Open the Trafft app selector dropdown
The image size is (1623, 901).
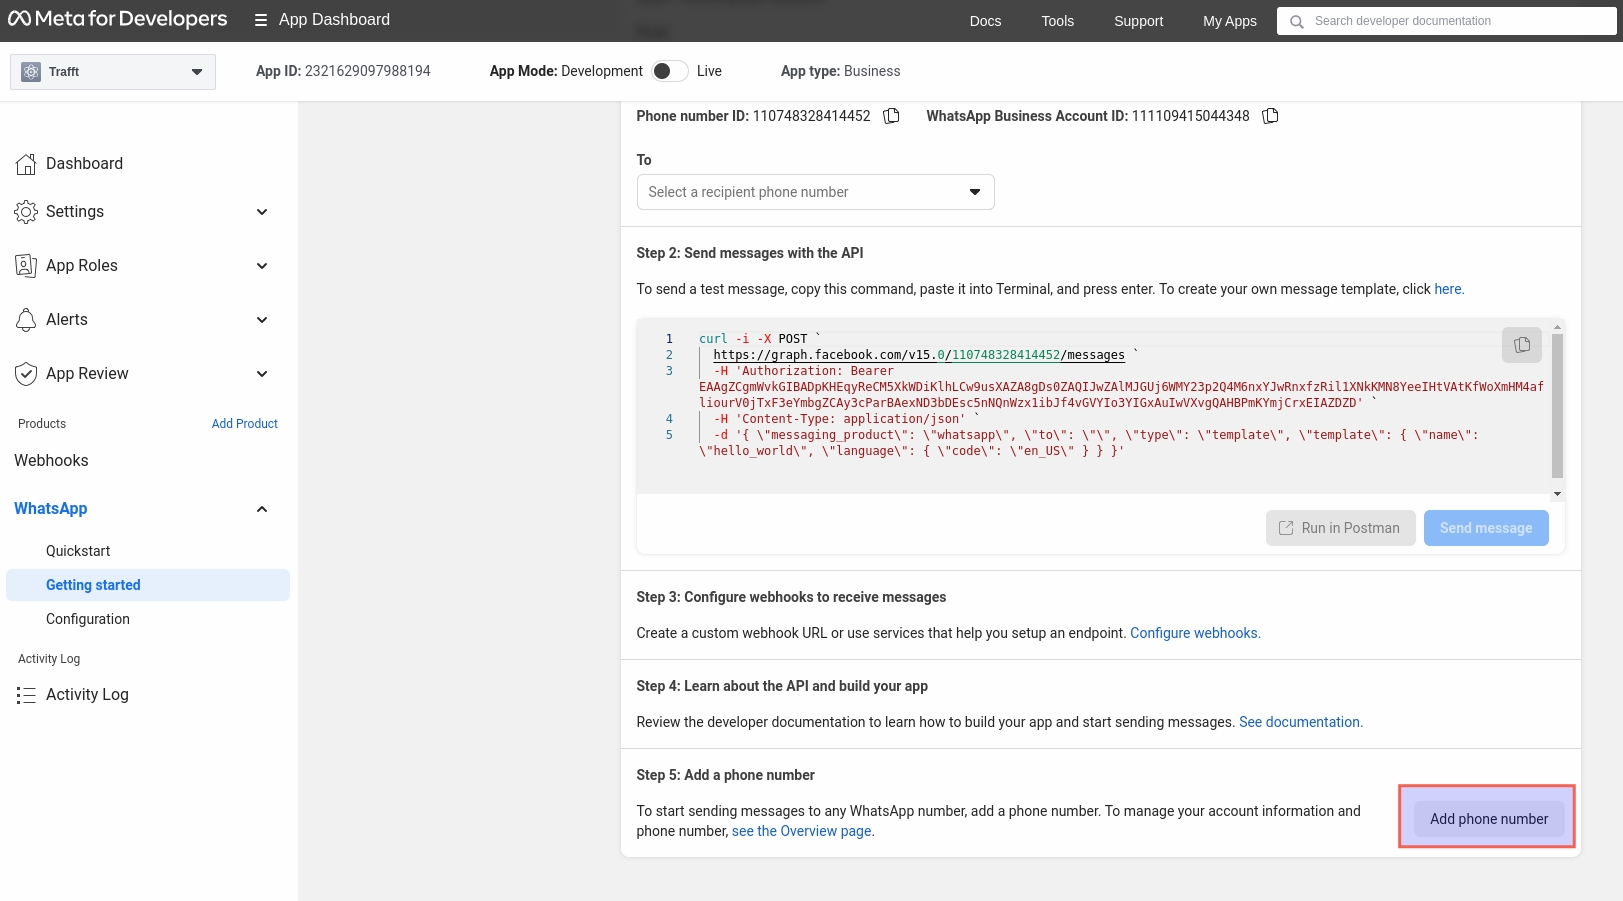pyautogui.click(x=113, y=72)
